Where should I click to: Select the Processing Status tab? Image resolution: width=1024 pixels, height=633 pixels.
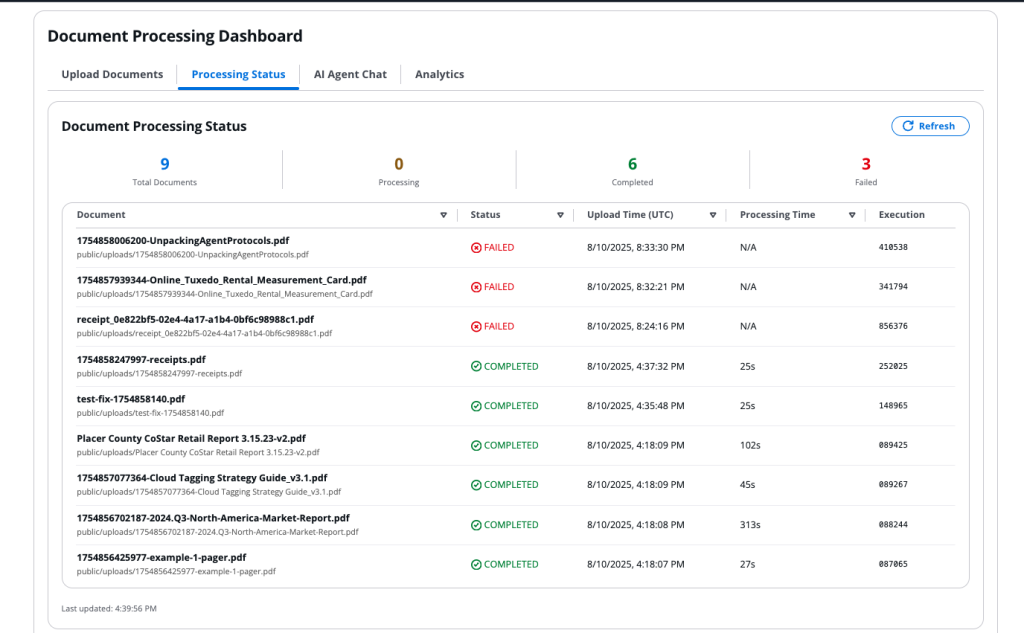pos(238,74)
